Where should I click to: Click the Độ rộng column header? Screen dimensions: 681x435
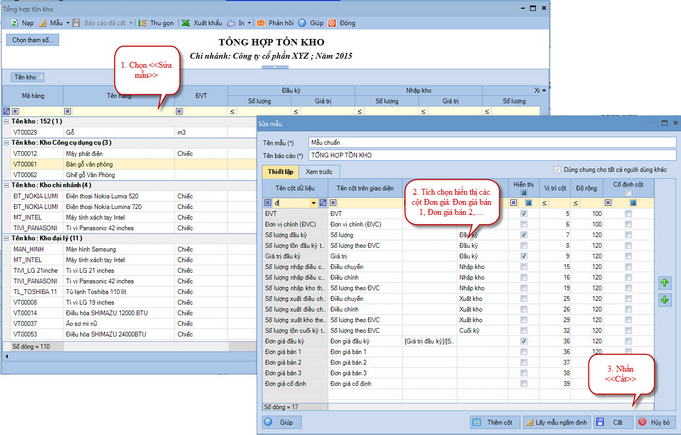click(x=587, y=188)
